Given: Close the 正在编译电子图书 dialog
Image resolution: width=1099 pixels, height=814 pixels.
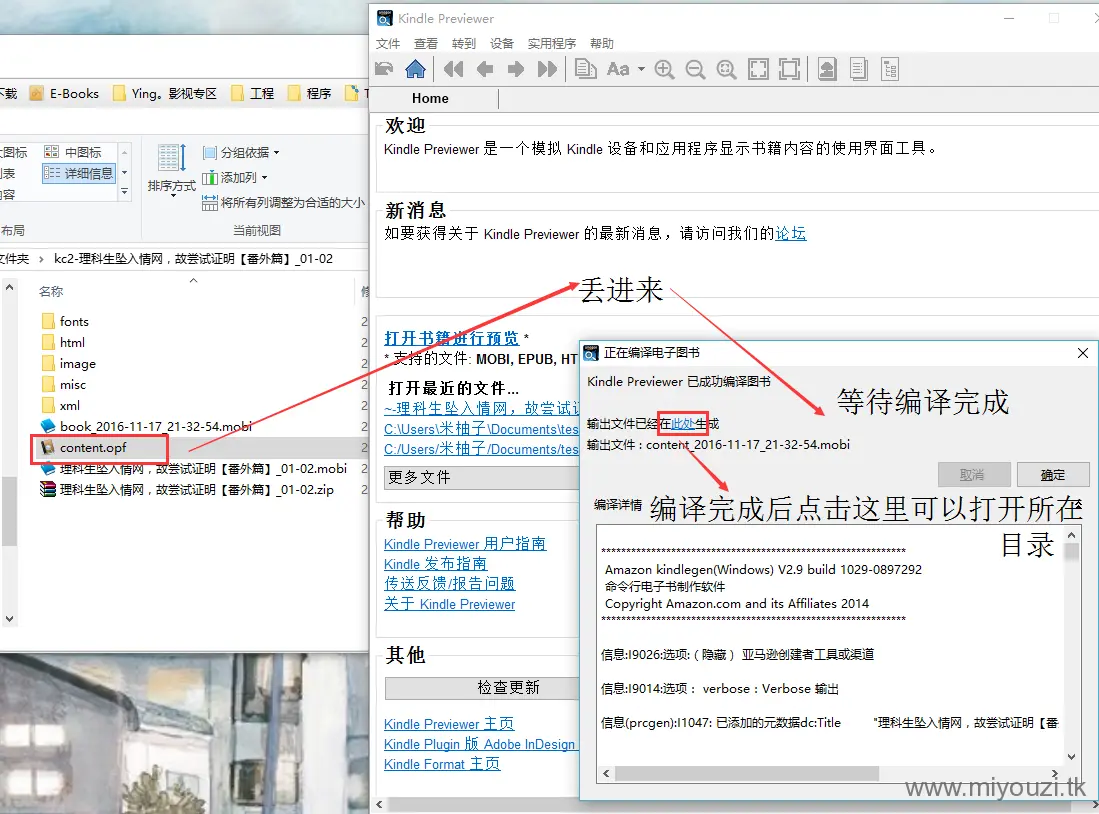Looking at the screenshot, I should [1082, 353].
